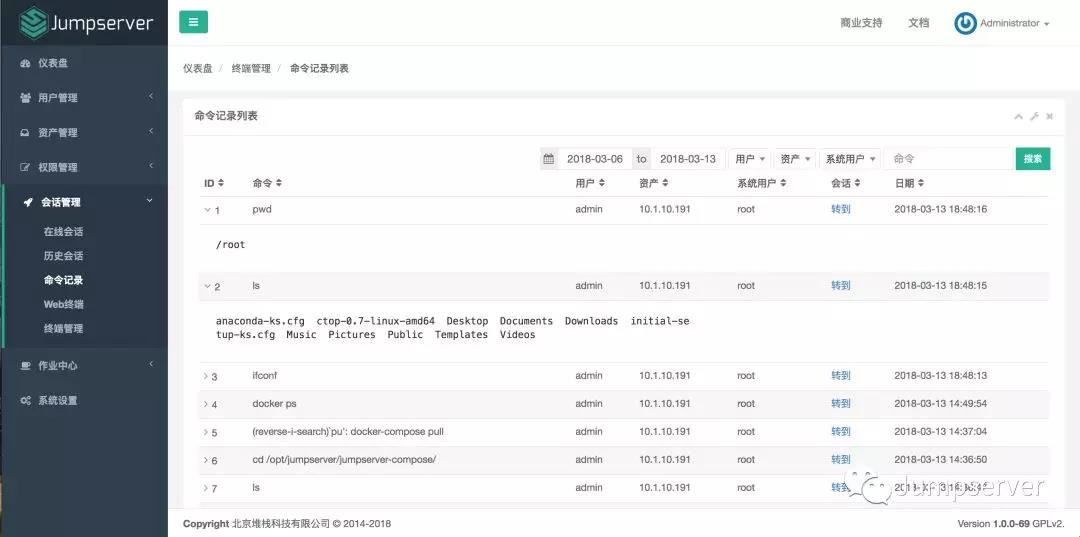Close the panel with the x icon
Image resolution: width=1080 pixels, height=537 pixels.
pyautogui.click(x=1049, y=117)
